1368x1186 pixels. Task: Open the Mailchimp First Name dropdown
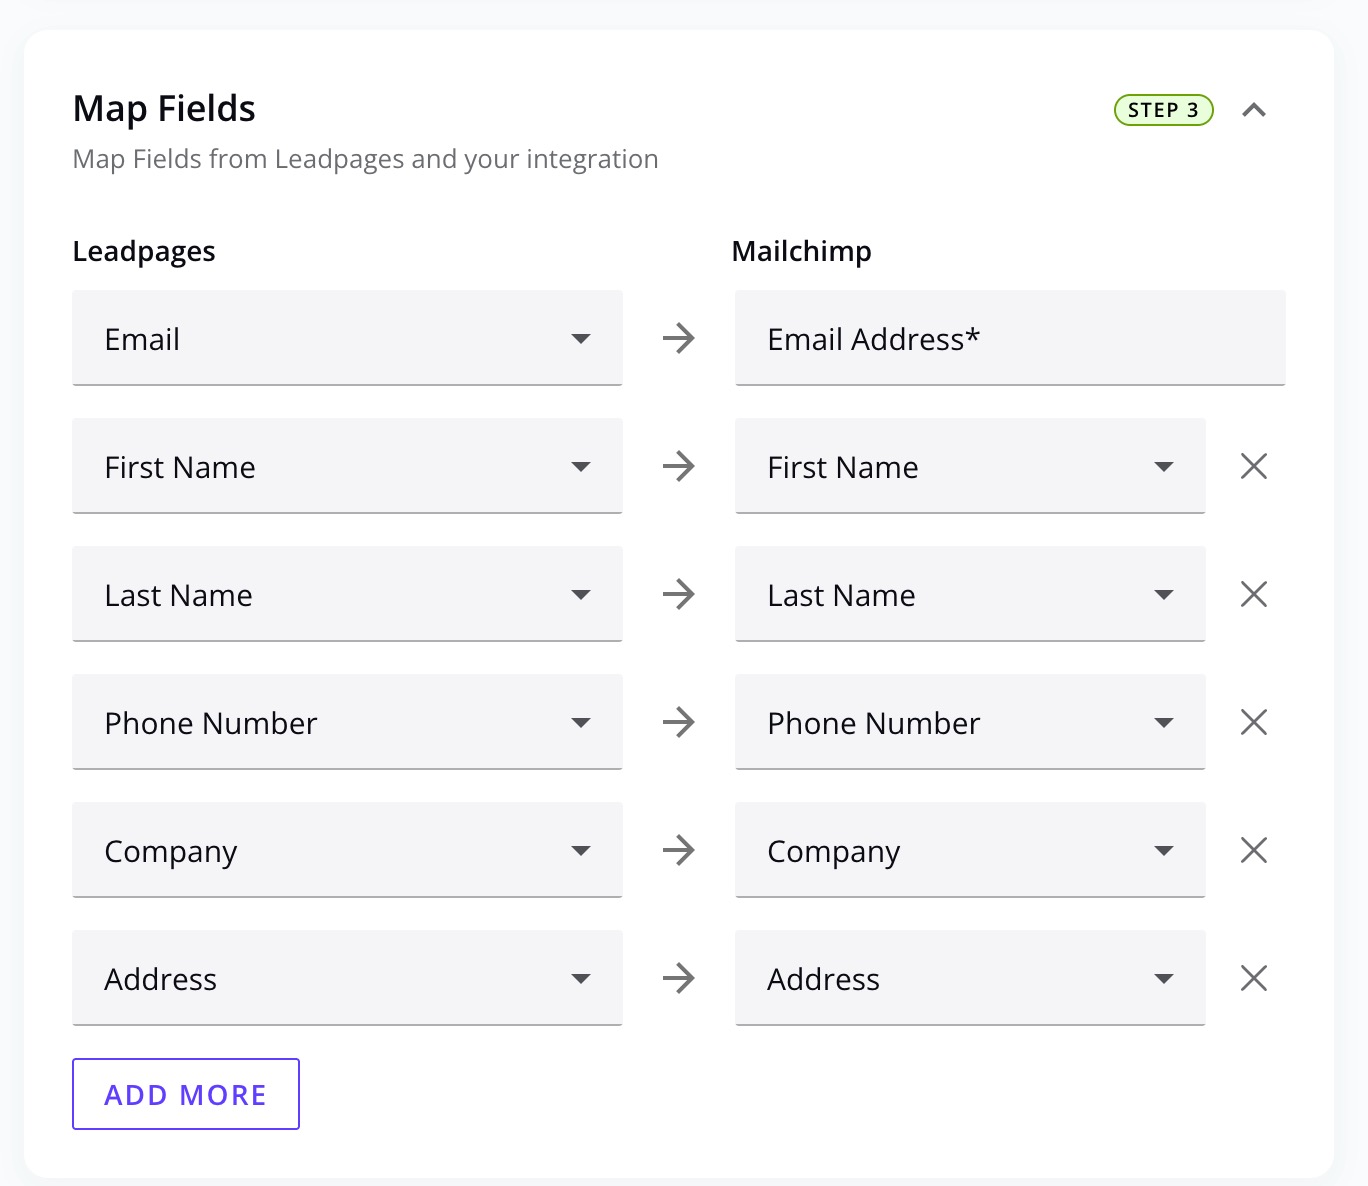coord(970,466)
